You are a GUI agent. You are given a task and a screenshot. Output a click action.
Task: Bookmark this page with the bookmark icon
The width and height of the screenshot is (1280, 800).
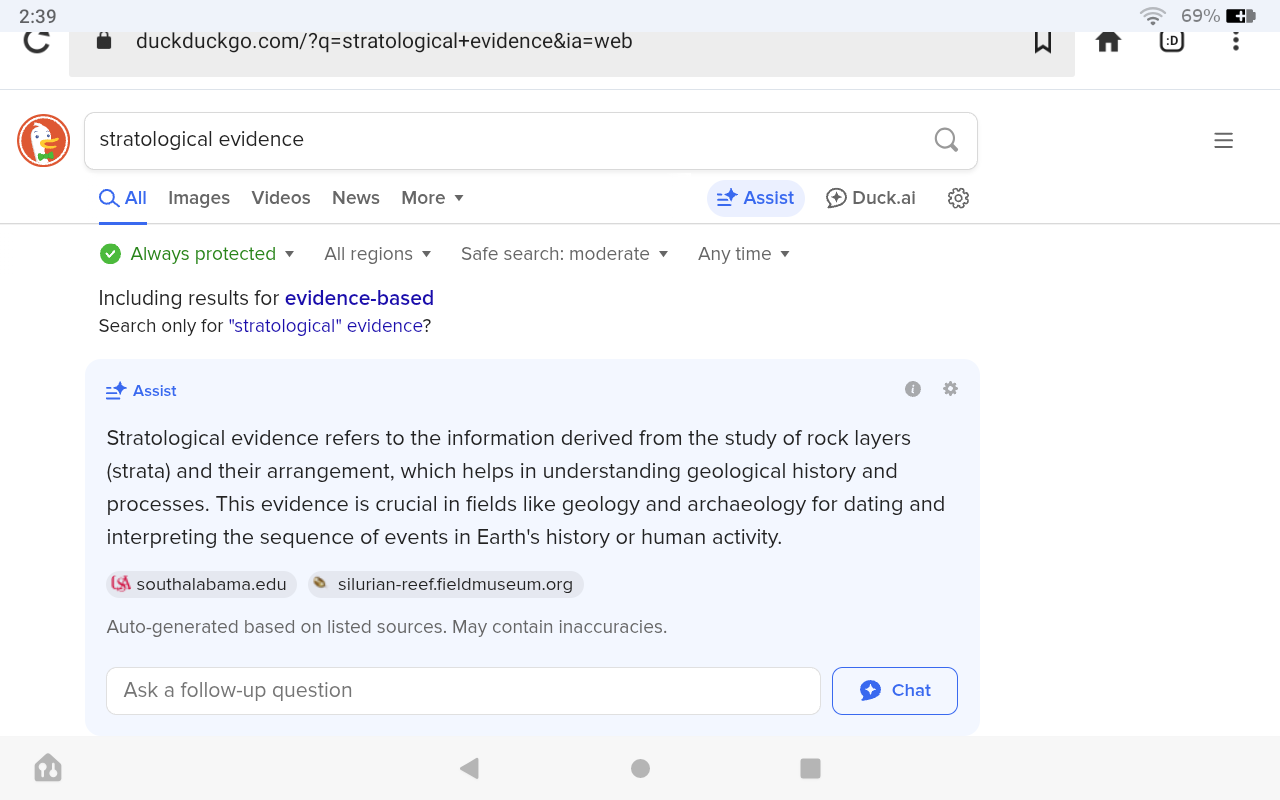tap(1043, 42)
